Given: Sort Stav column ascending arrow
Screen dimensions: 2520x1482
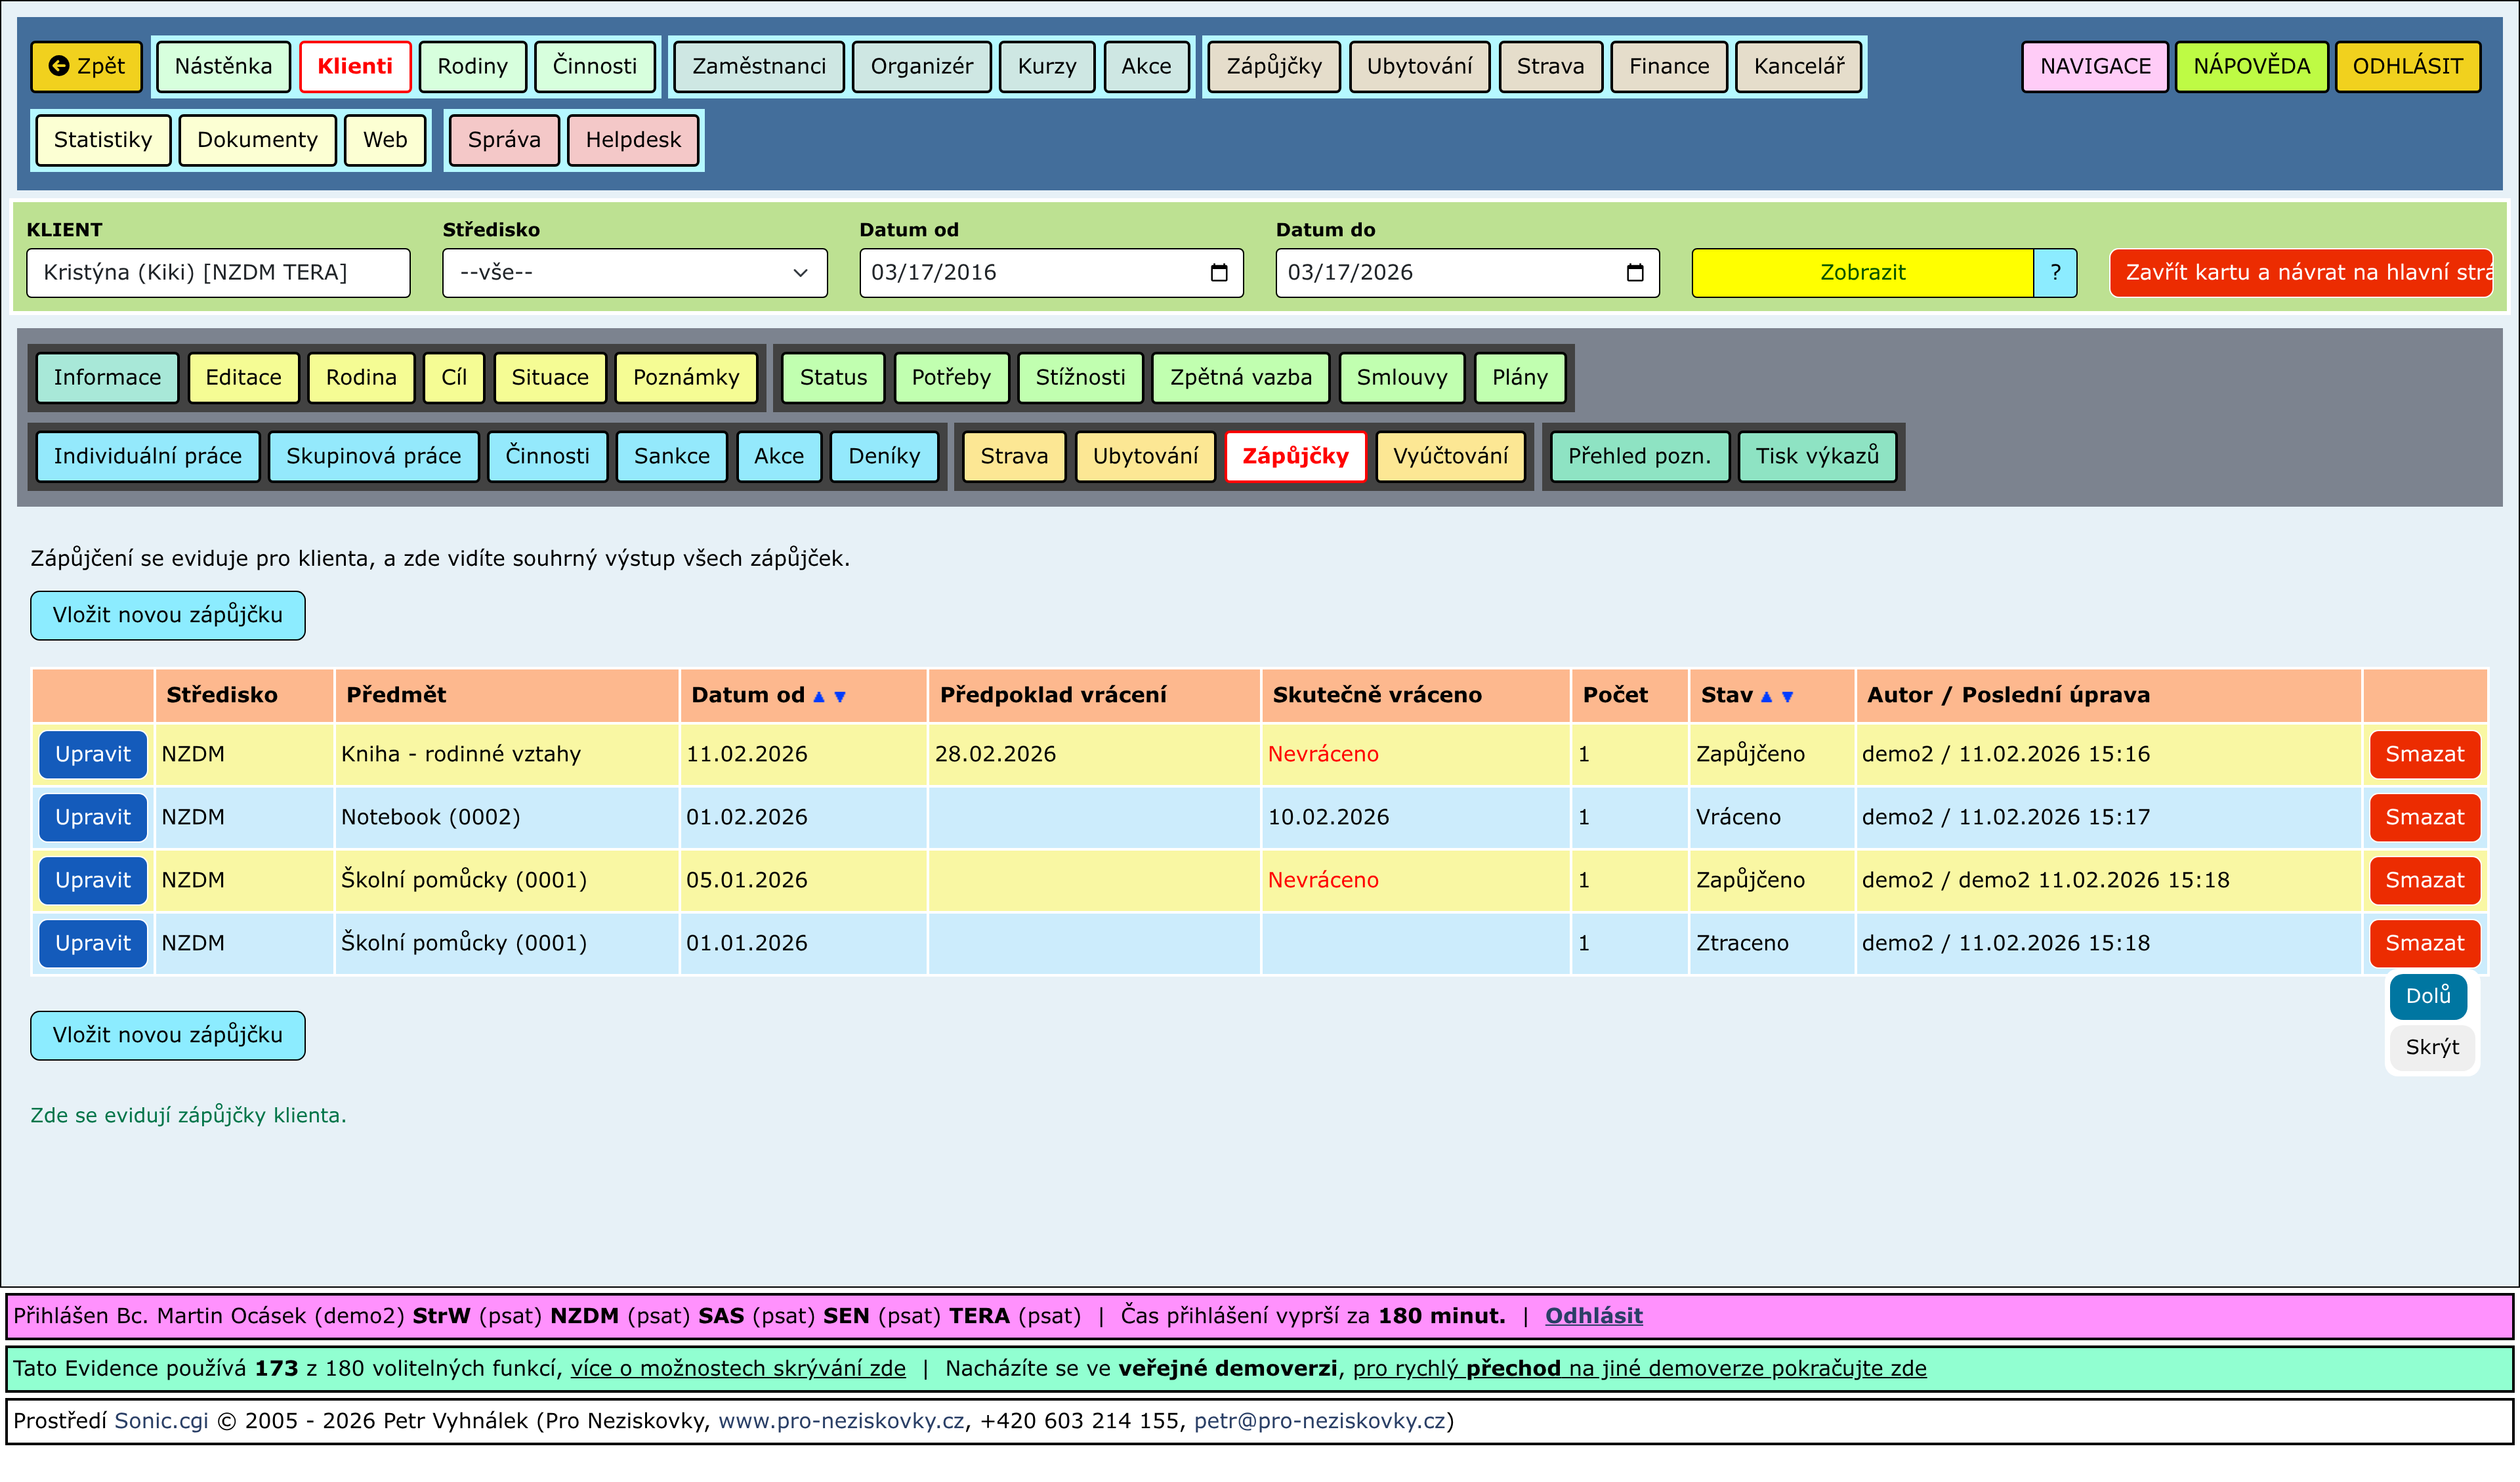Looking at the screenshot, I should 1766,697.
